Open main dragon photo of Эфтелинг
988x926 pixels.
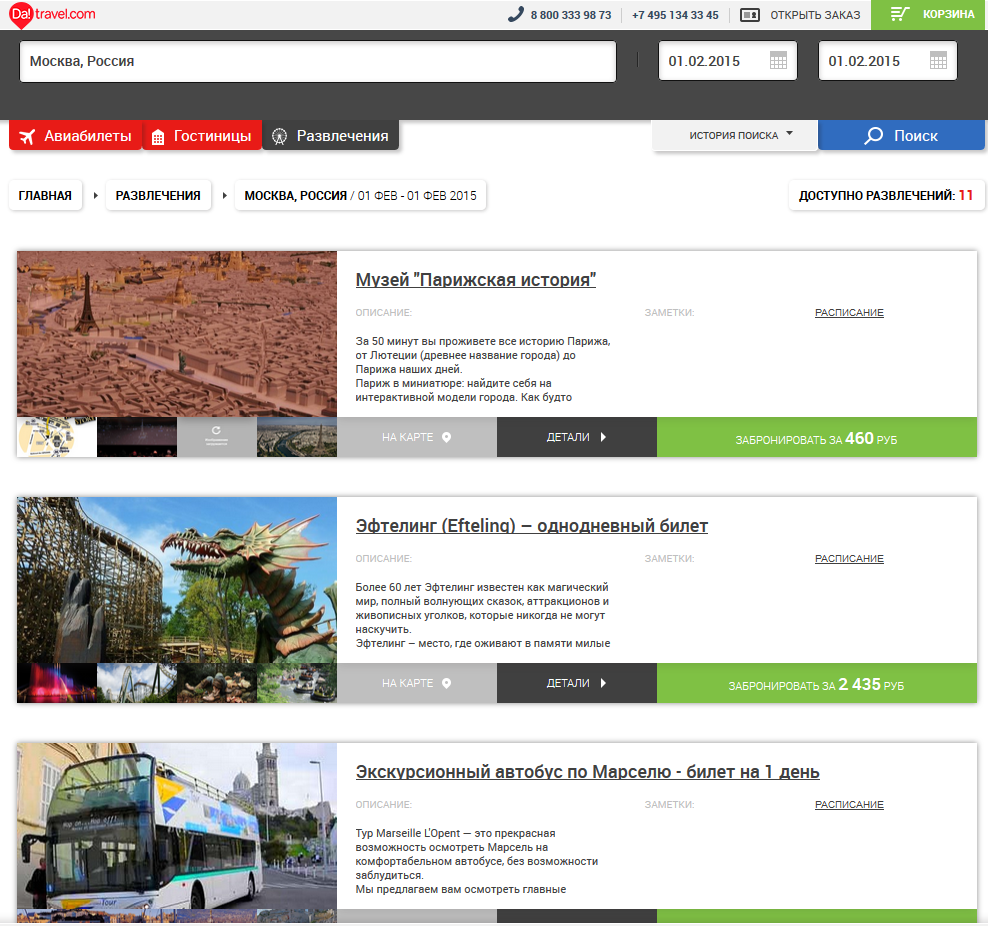[177, 580]
